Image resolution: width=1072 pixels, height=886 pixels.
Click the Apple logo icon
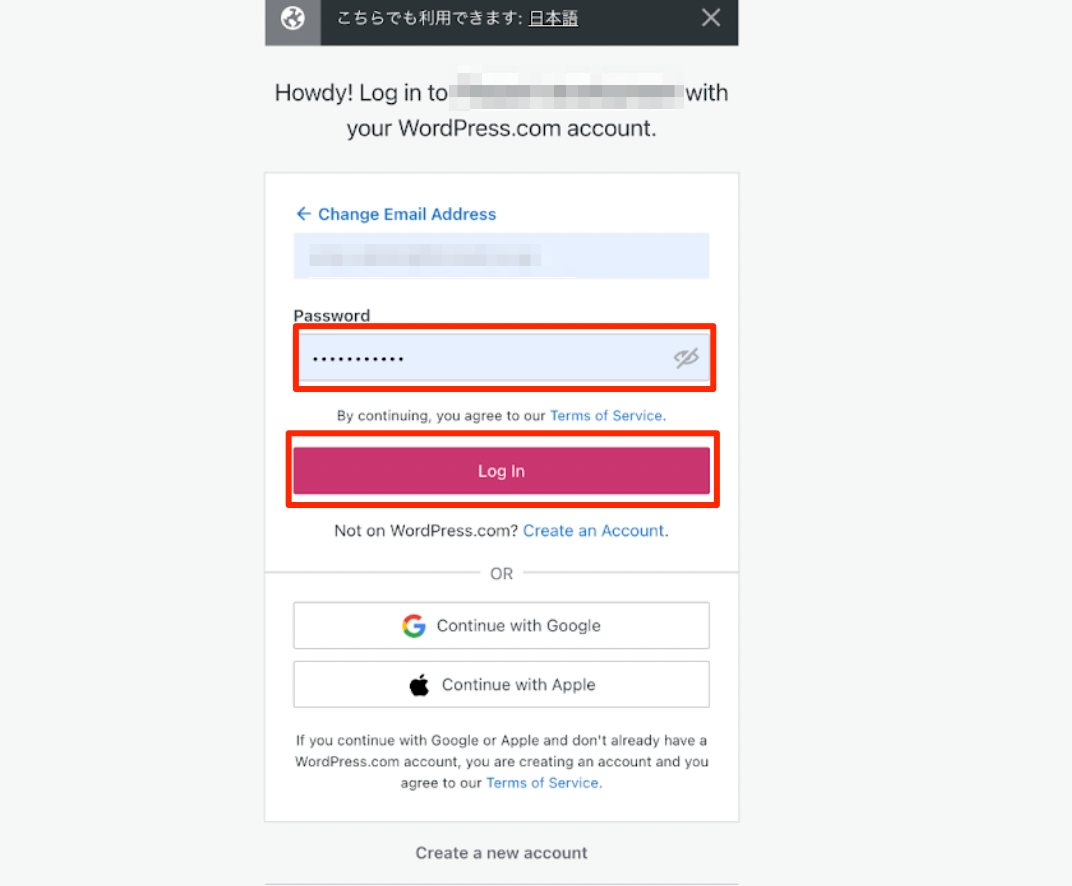[x=419, y=685]
